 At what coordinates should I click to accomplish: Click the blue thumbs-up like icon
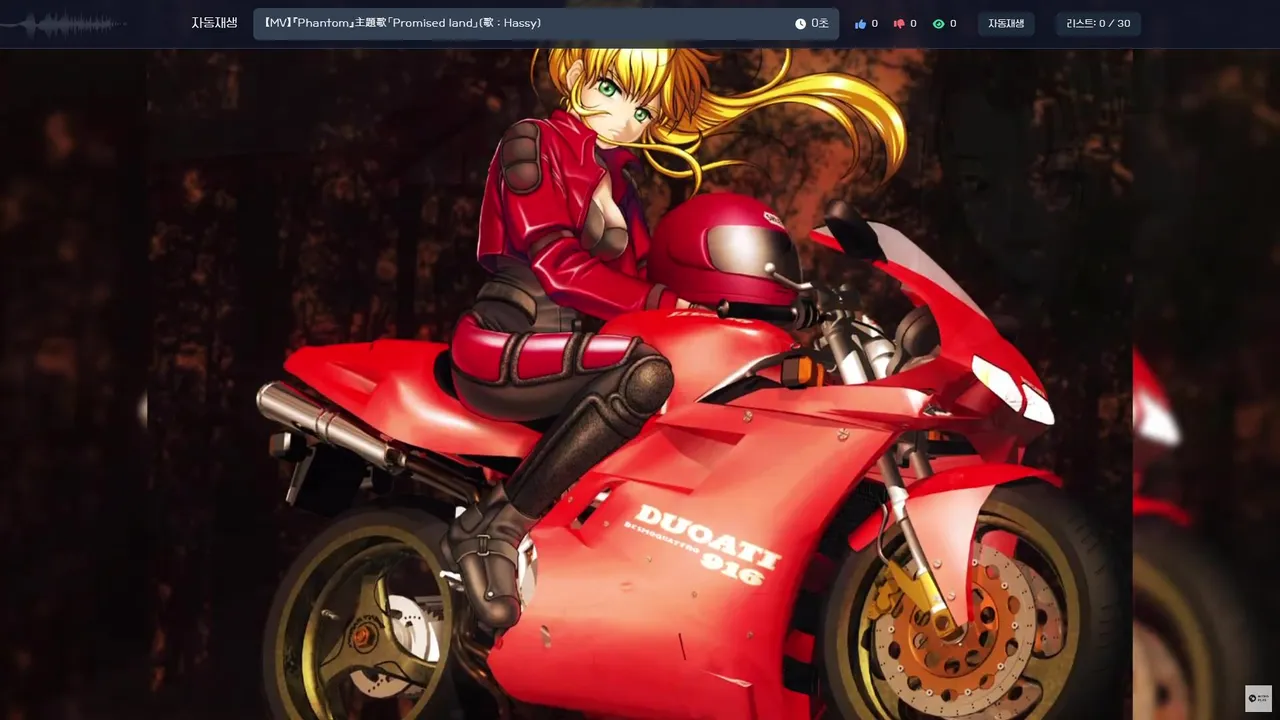[860, 24]
